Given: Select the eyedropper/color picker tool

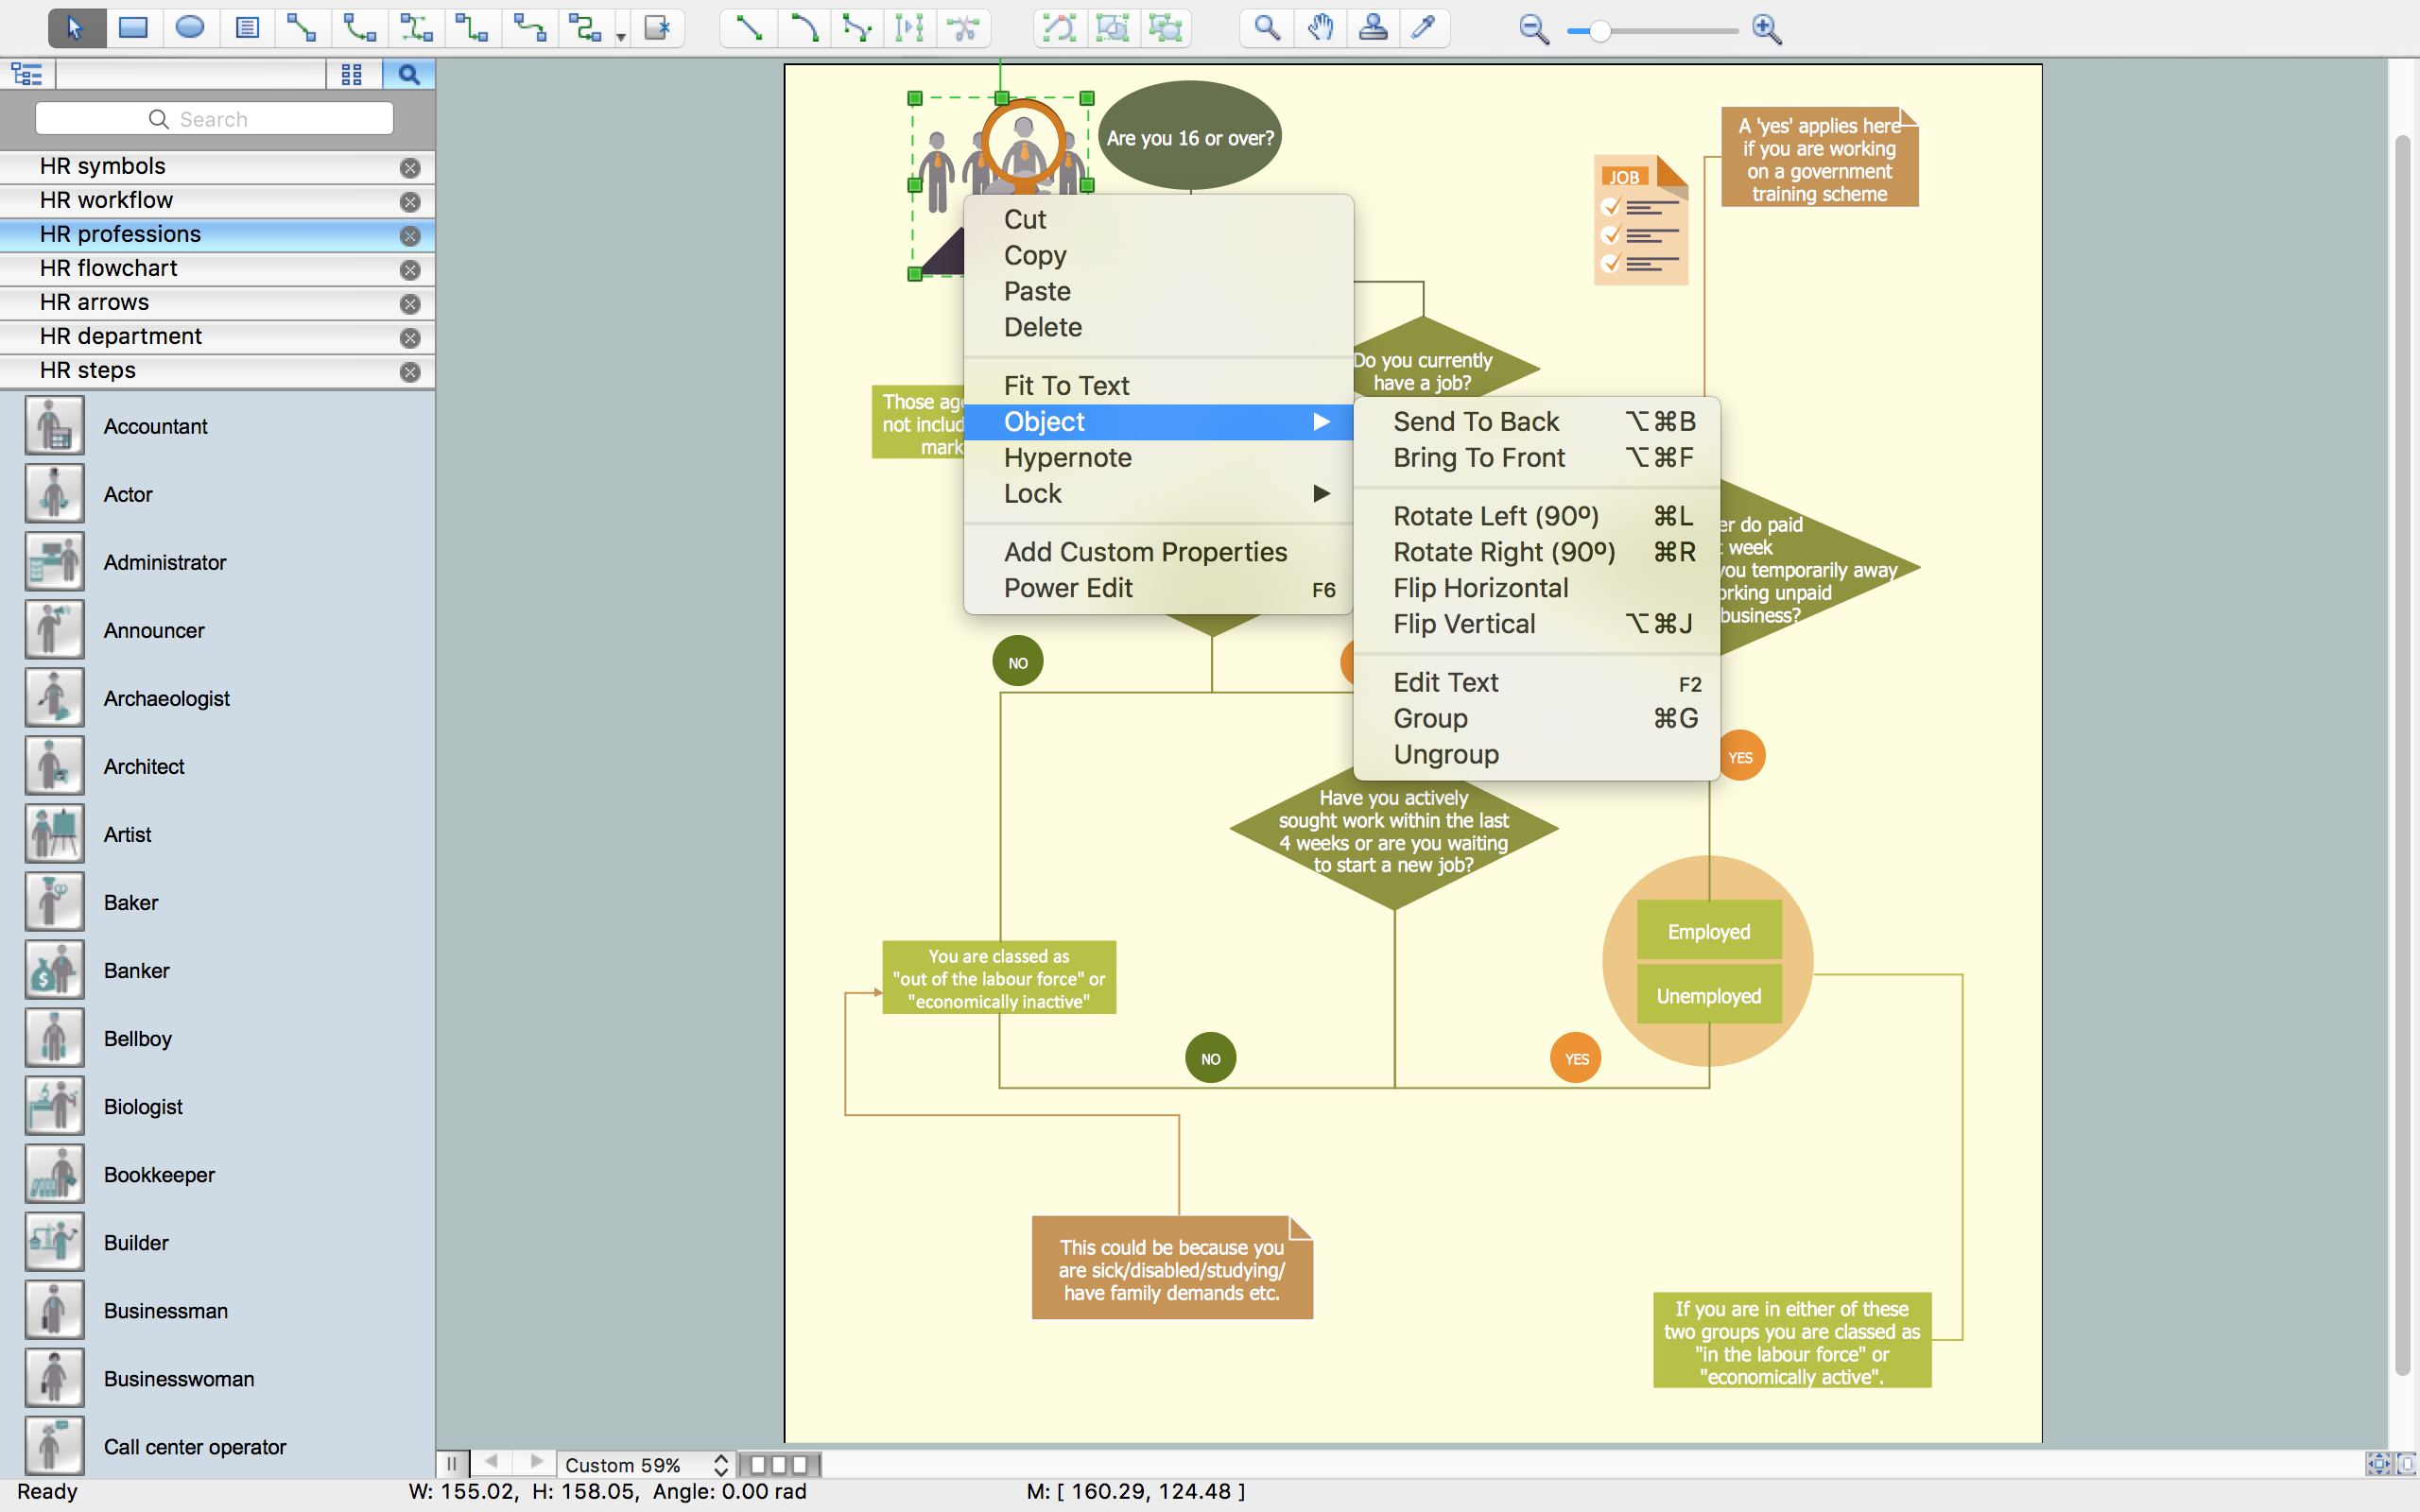Looking at the screenshot, I should coord(1426,29).
